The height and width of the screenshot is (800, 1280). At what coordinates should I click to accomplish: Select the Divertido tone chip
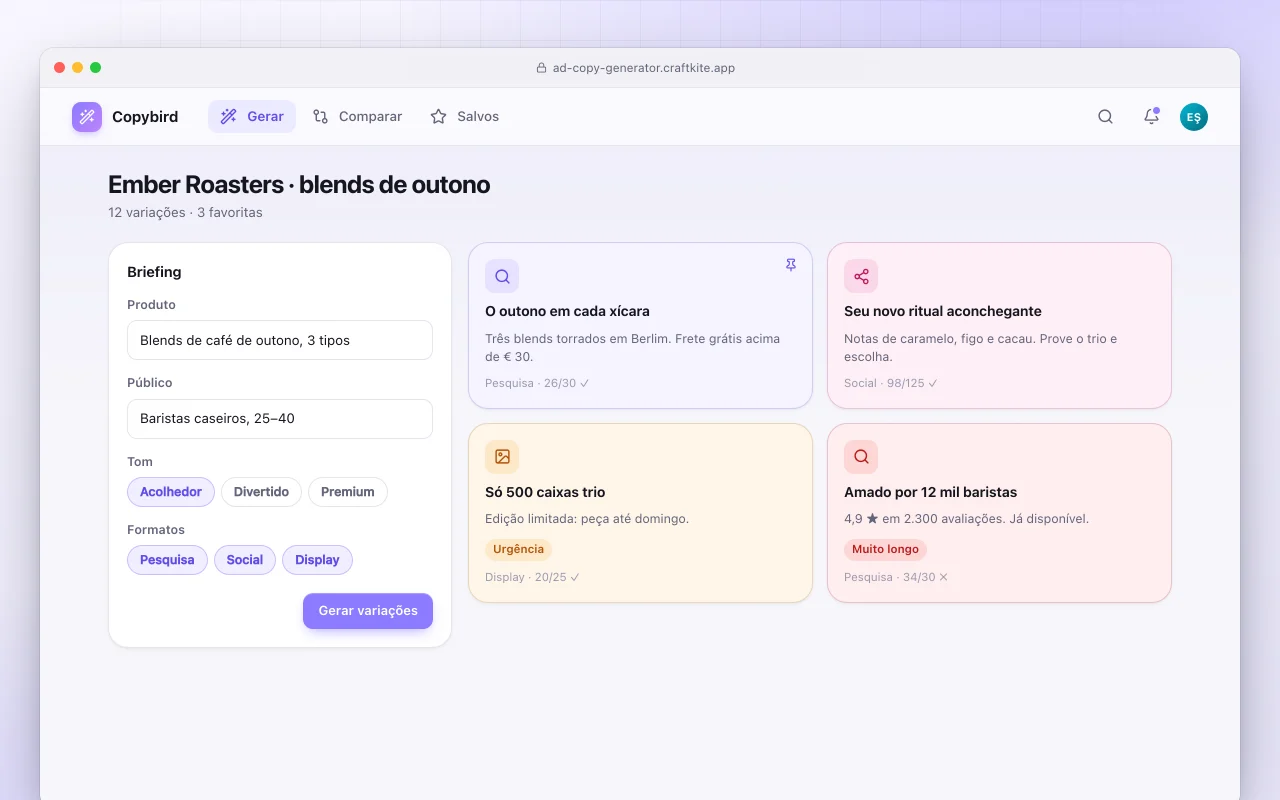point(261,492)
